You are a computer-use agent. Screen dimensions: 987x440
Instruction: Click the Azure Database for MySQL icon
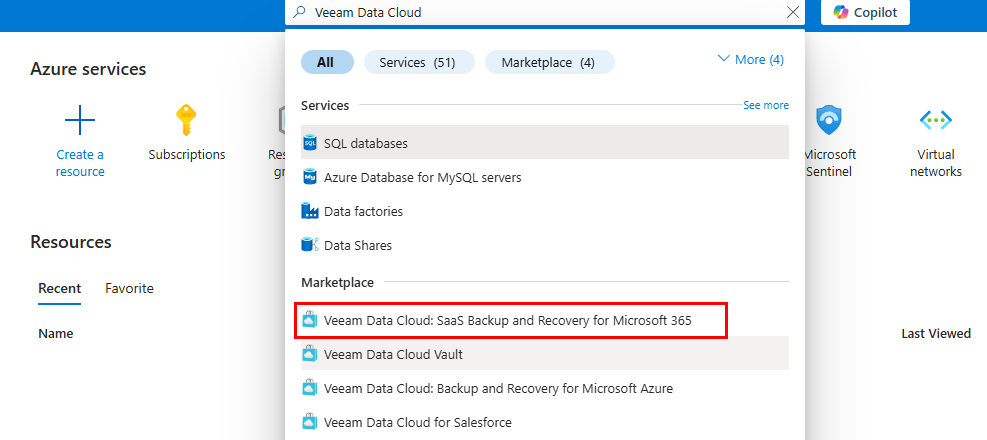(309, 177)
